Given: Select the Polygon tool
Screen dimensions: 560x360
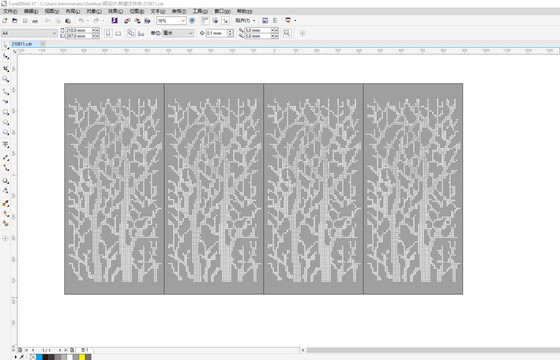Looking at the screenshot, I should click(x=5, y=132).
